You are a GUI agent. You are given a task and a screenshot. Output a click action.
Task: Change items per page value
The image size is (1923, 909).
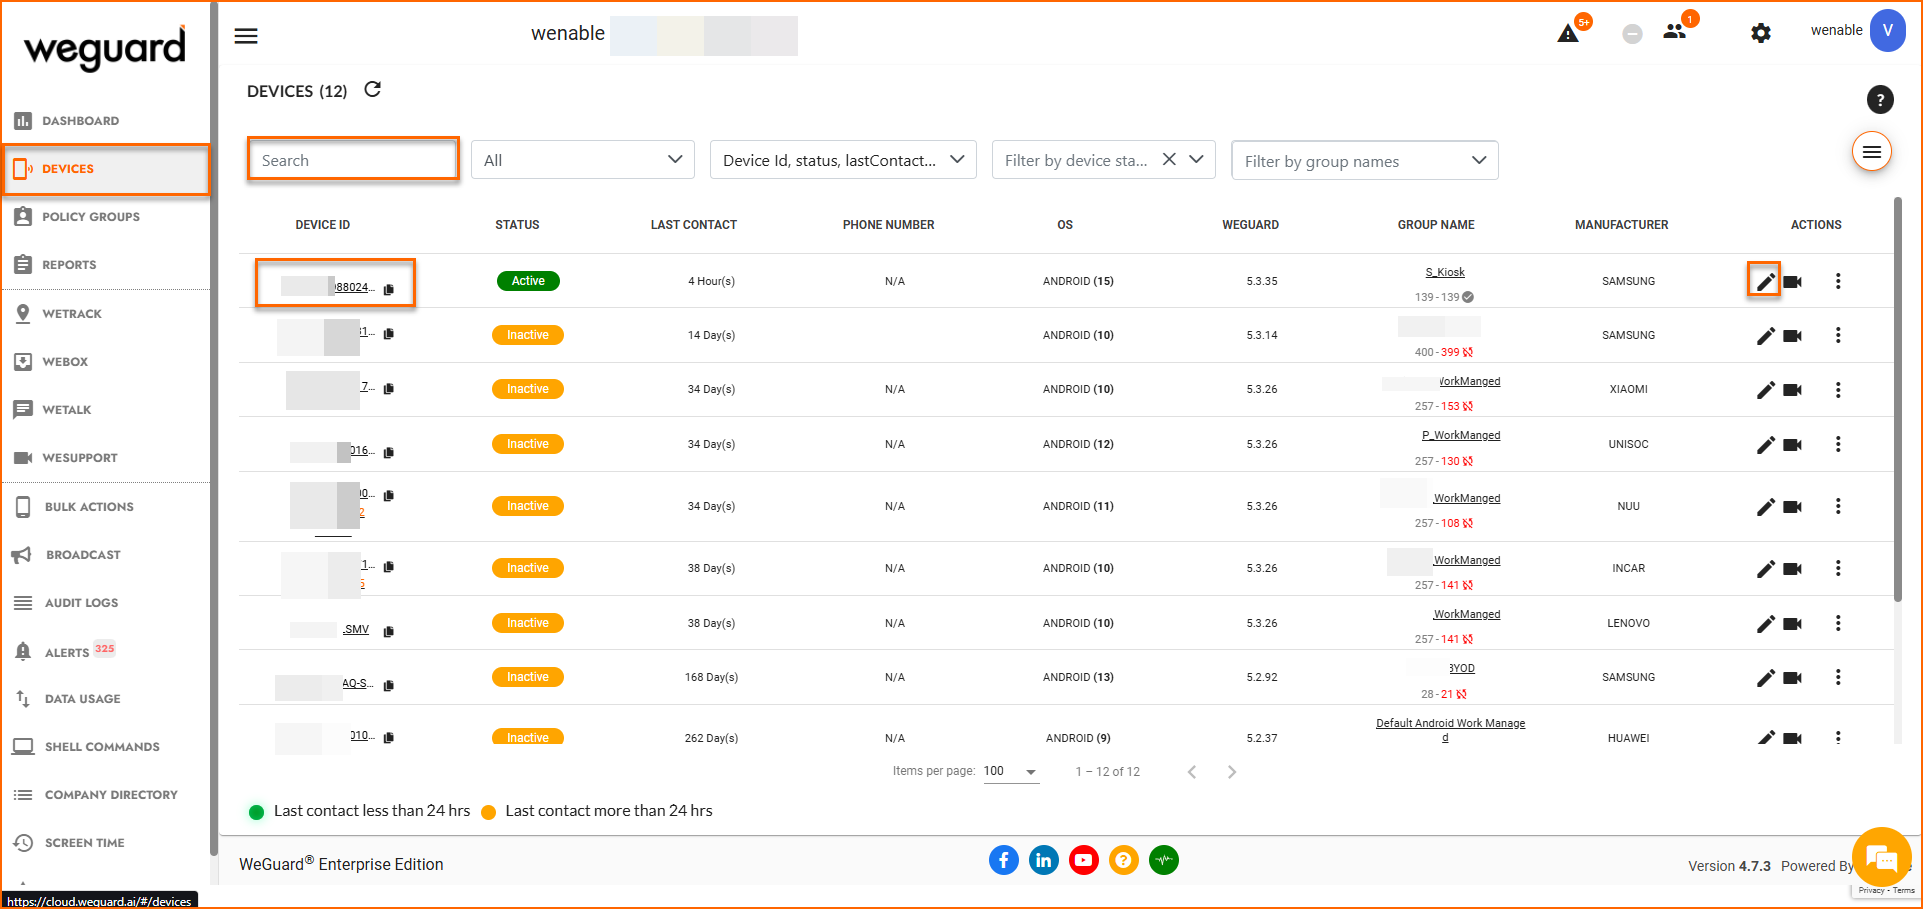[x=1011, y=772]
